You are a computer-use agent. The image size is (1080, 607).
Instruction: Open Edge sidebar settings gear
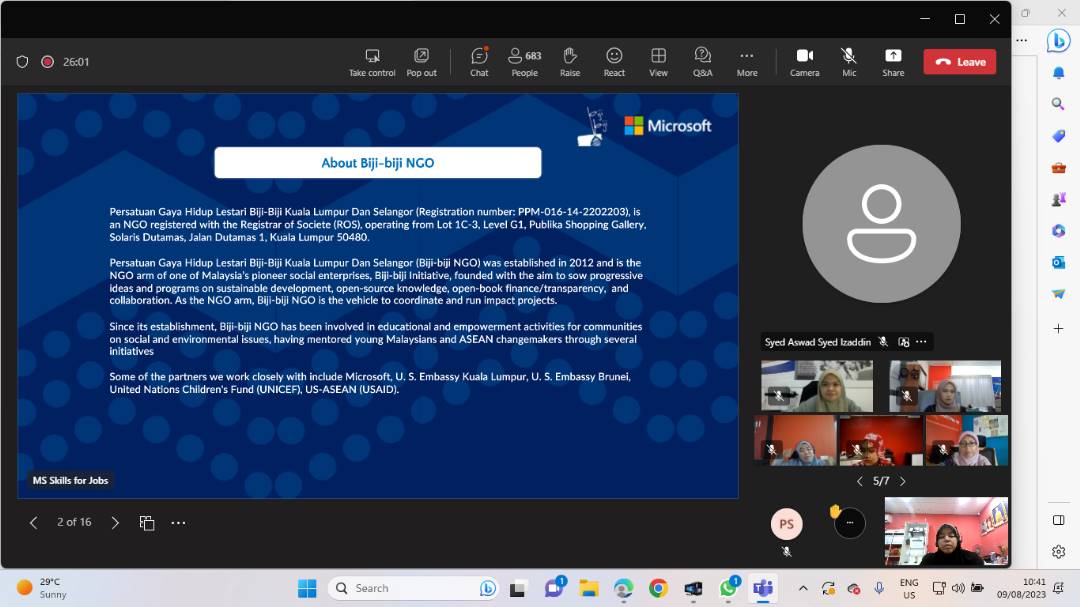coord(1059,552)
